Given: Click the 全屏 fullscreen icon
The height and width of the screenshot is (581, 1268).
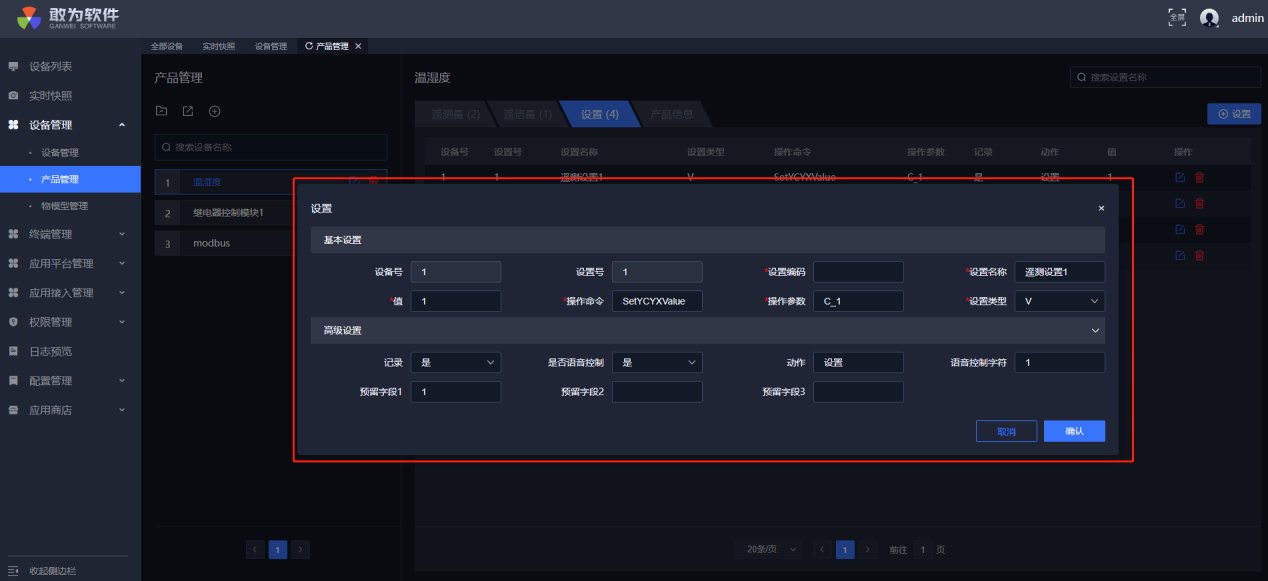Looking at the screenshot, I should click(1177, 17).
